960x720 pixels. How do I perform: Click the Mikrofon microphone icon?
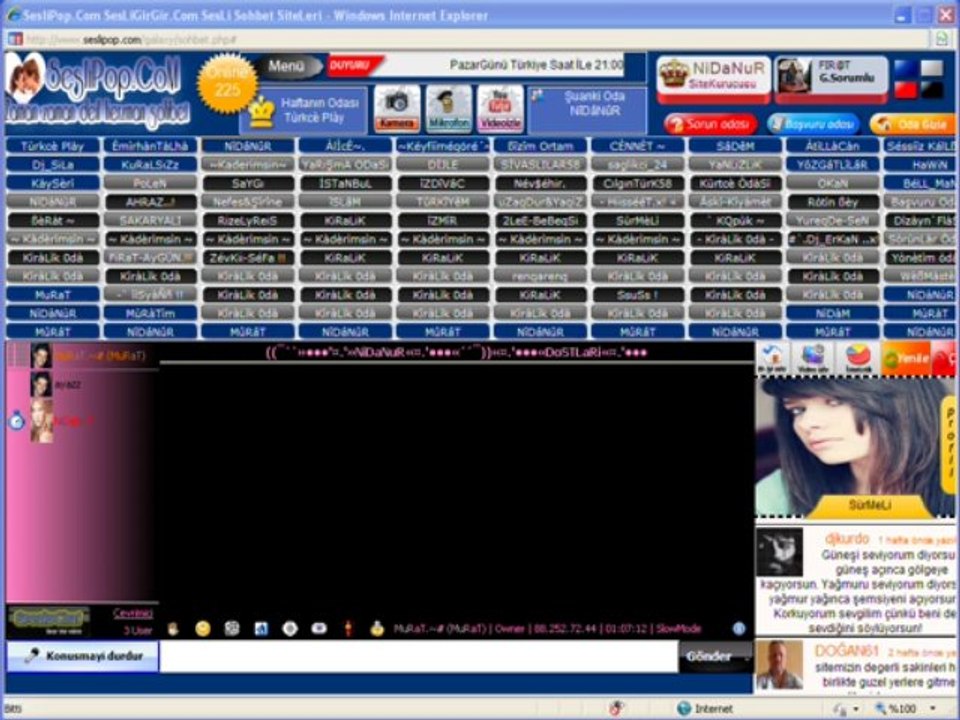(x=449, y=108)
